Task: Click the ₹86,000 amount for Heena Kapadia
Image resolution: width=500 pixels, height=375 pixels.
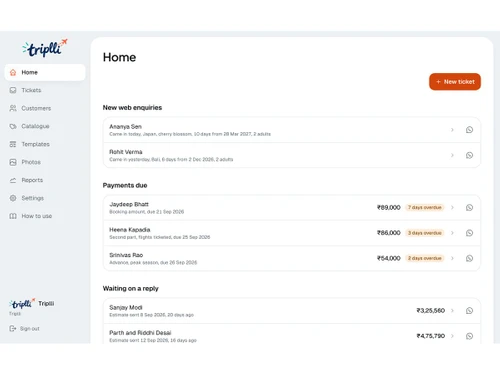Action: click(x=389, y=233)
